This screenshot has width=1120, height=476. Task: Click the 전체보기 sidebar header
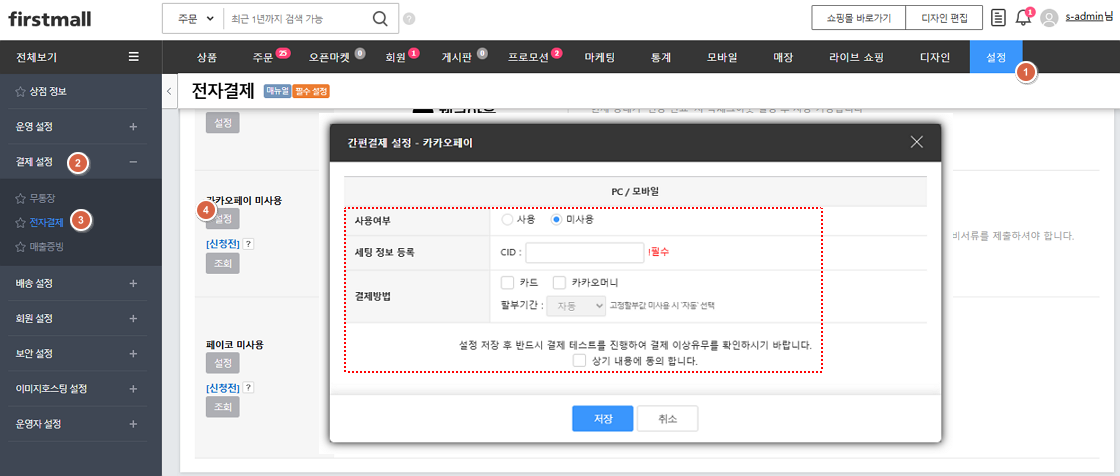[x=36, y=56]
